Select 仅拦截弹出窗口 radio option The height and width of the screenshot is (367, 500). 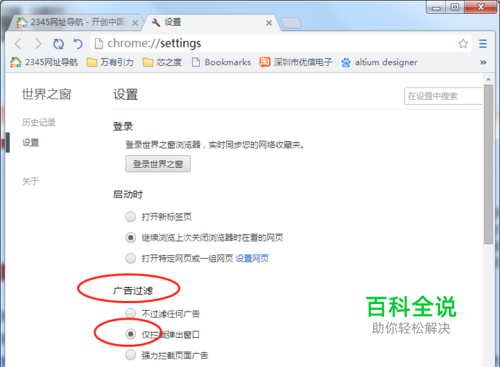click(x=130, y=334)
